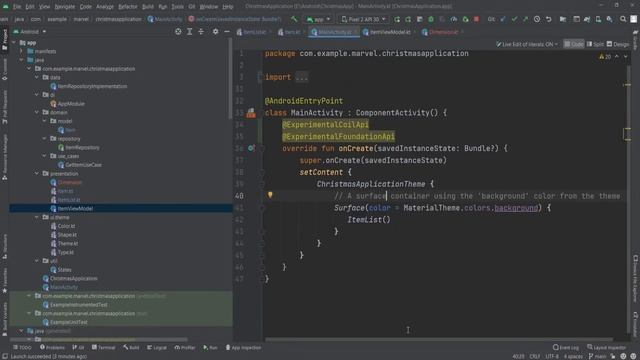Open the app run configuration dropdown
Viewport: 640px width, 360px height.
pos(318,19)
